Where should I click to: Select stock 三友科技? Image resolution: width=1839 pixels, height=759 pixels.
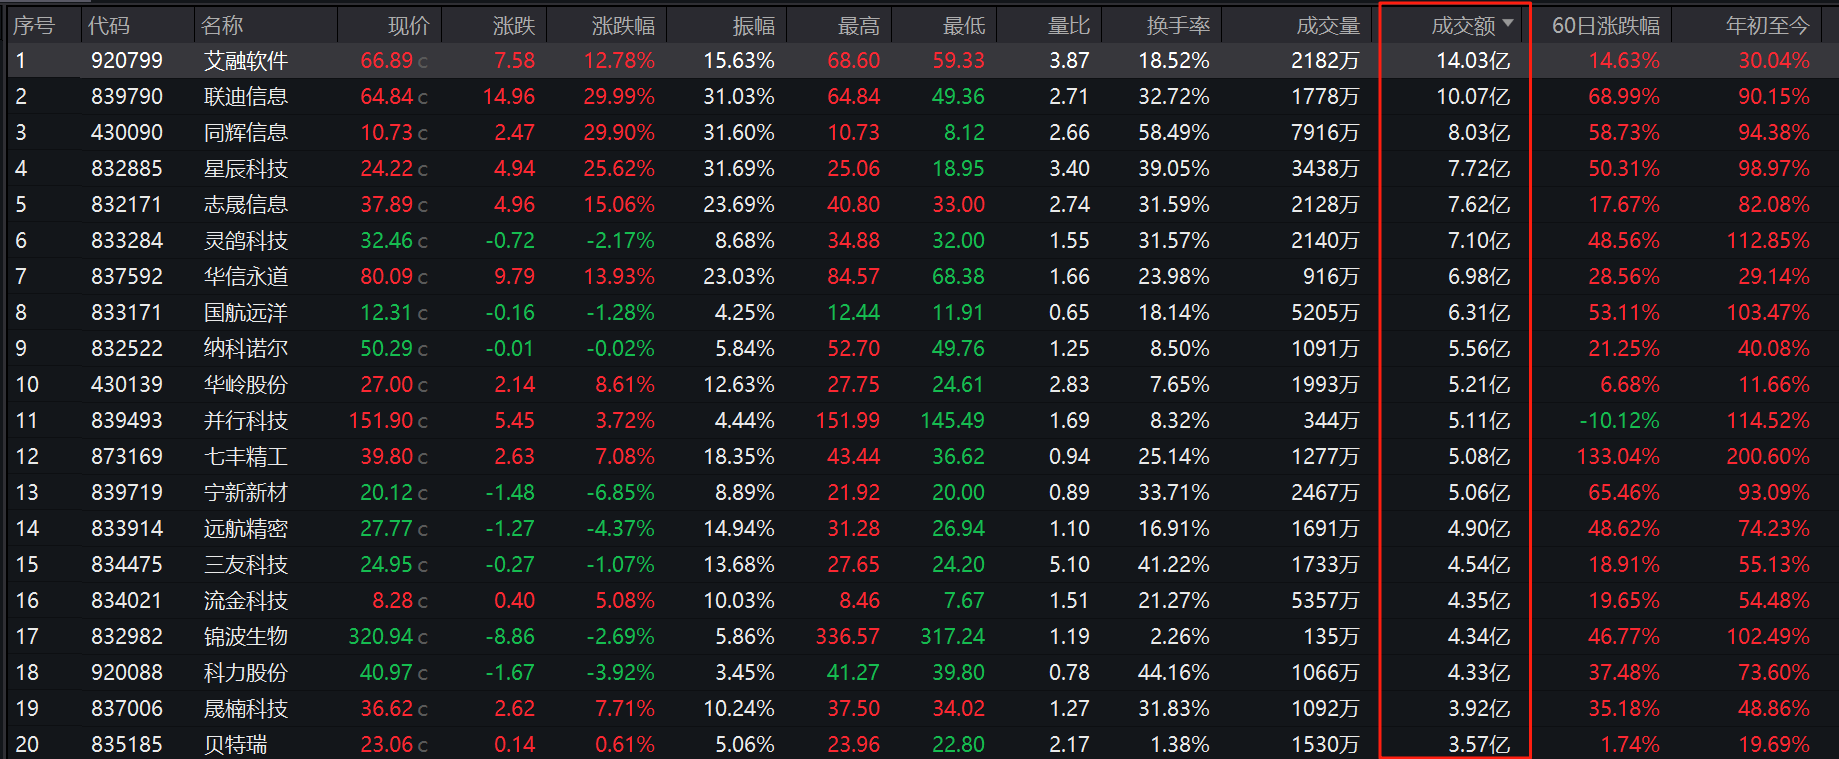(x=246, y=565)
